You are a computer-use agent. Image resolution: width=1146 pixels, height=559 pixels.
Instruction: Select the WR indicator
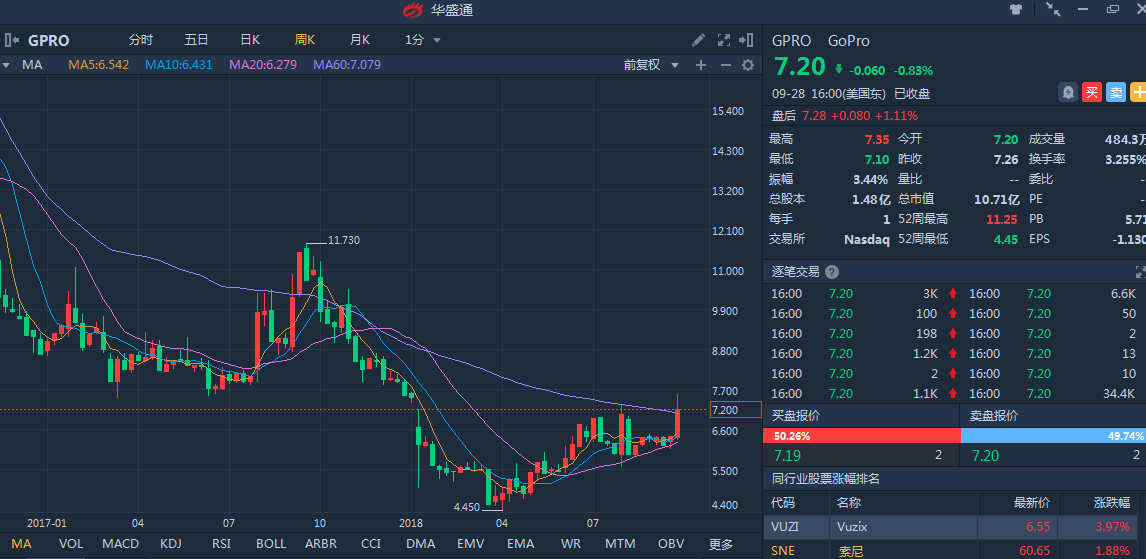click(x=570, y=544)
